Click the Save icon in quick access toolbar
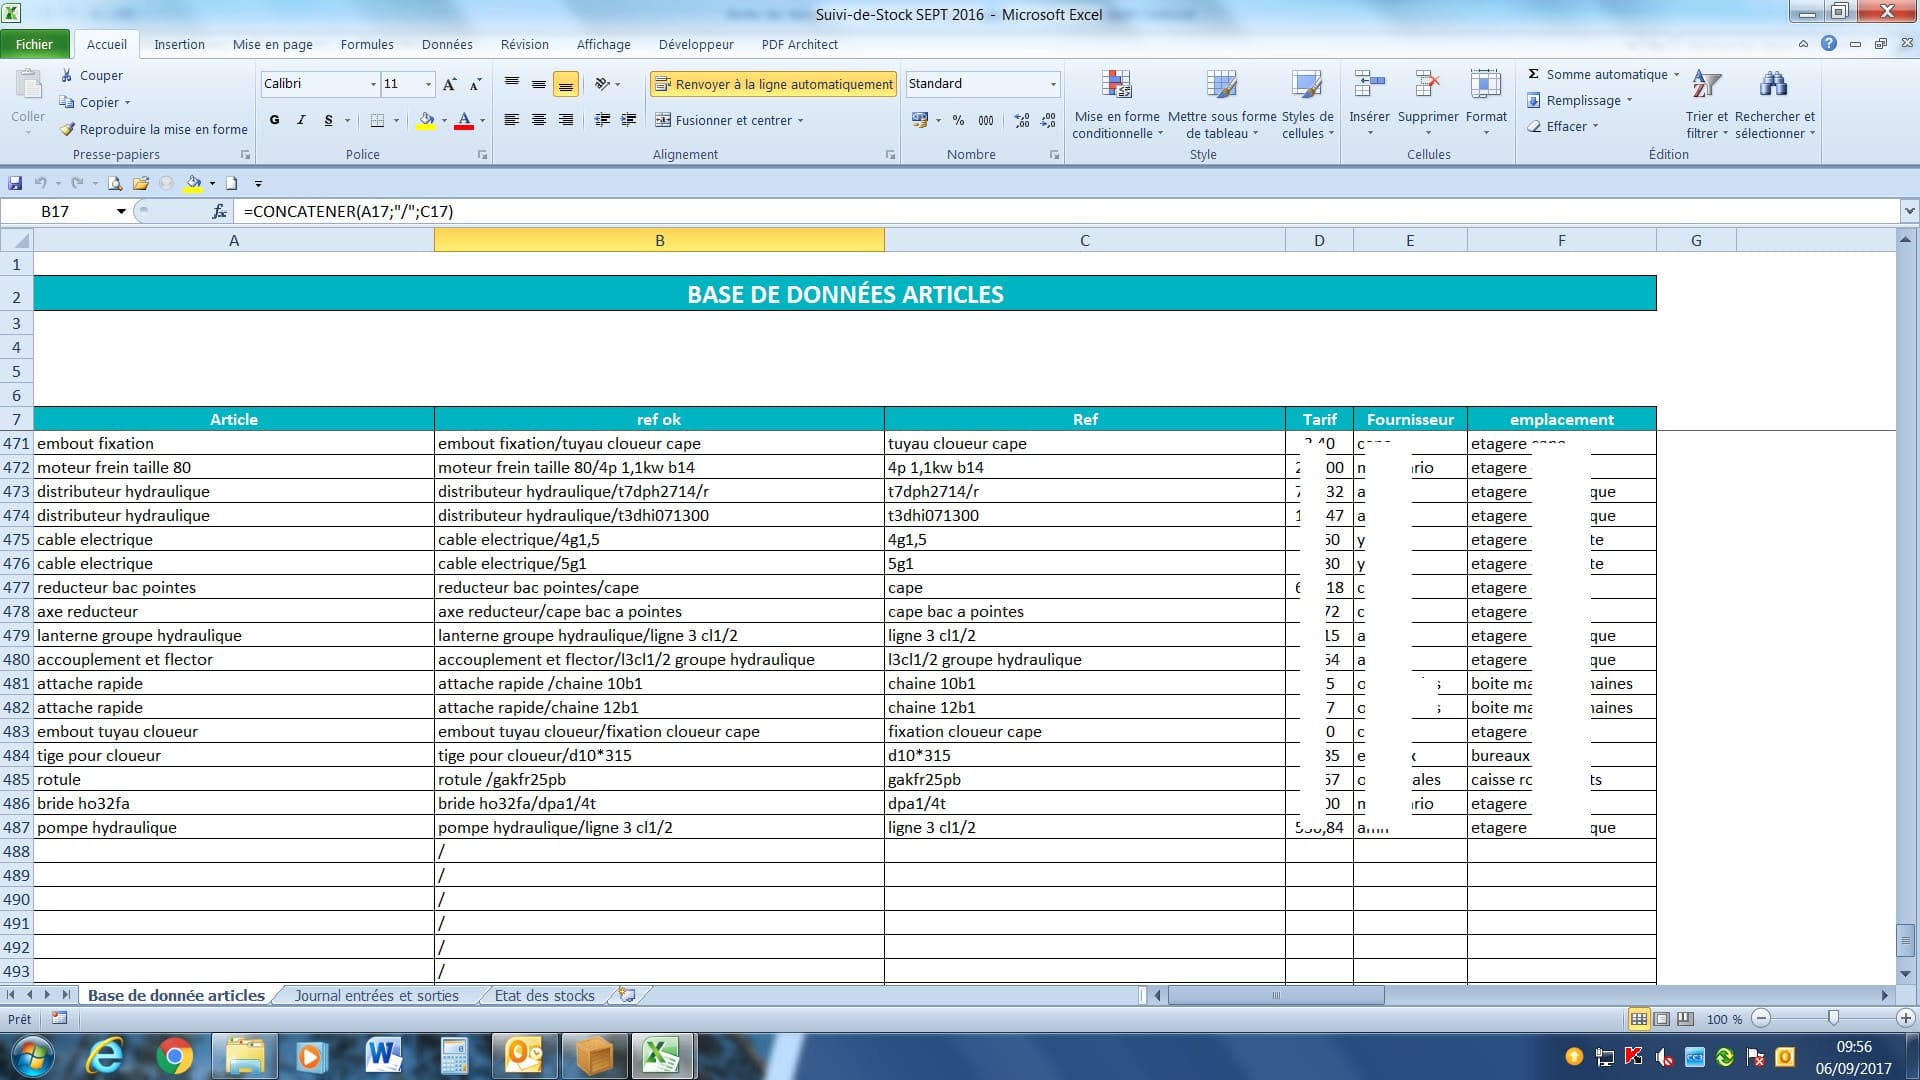The width and height of the screenshot is (1920, 1080). 15,183
